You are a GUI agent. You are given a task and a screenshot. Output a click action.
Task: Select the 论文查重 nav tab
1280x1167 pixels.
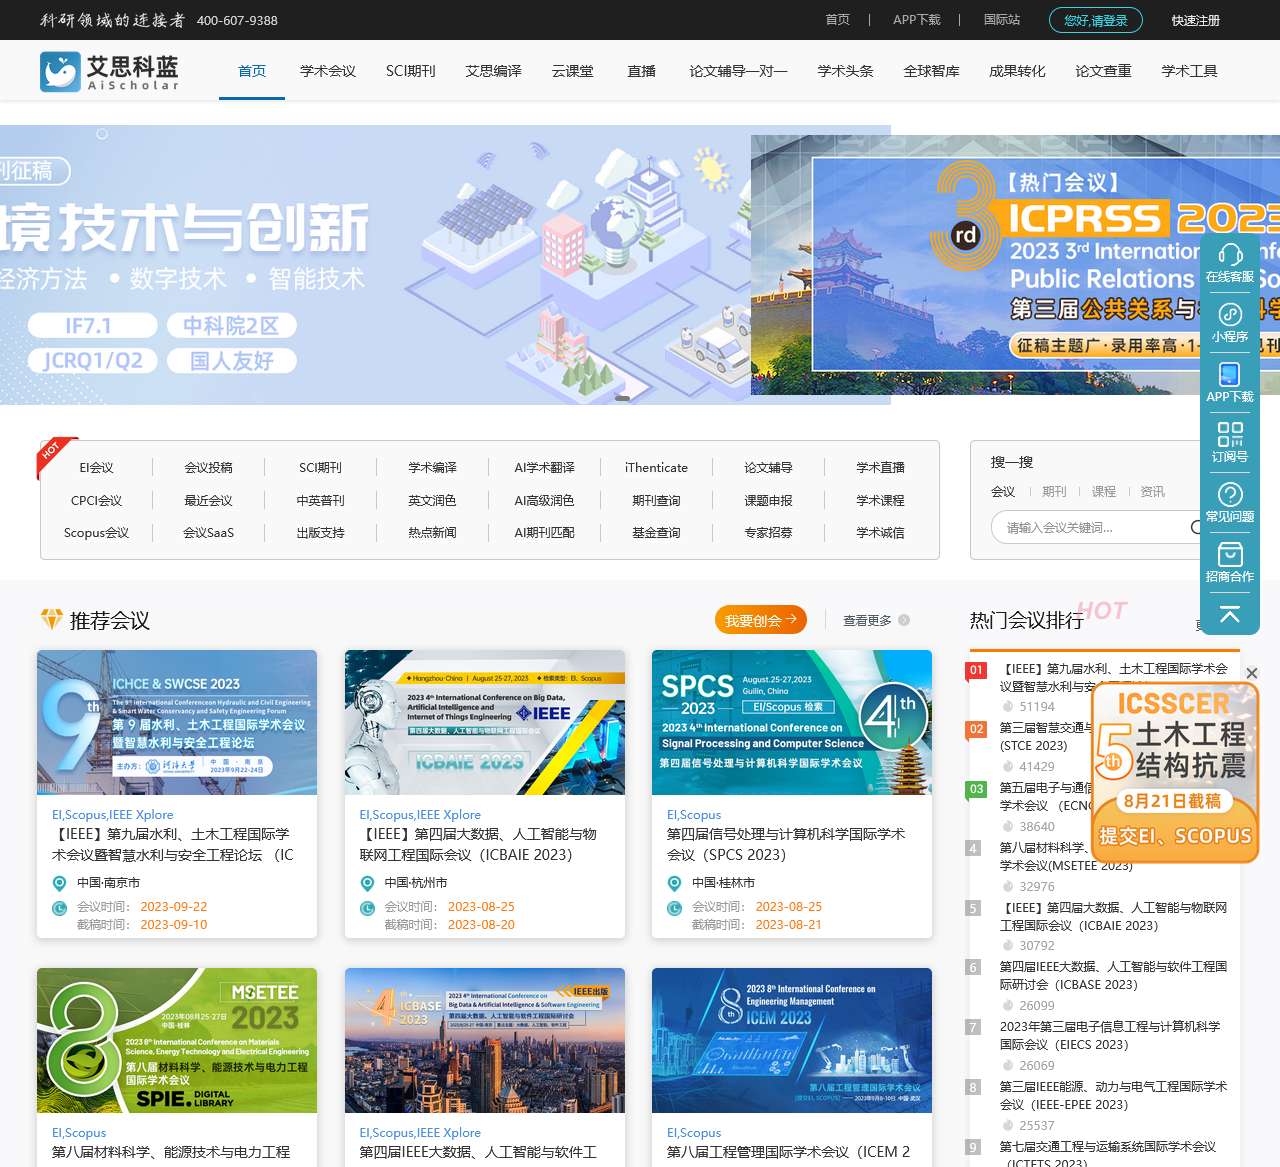(x=1104, y=71)
